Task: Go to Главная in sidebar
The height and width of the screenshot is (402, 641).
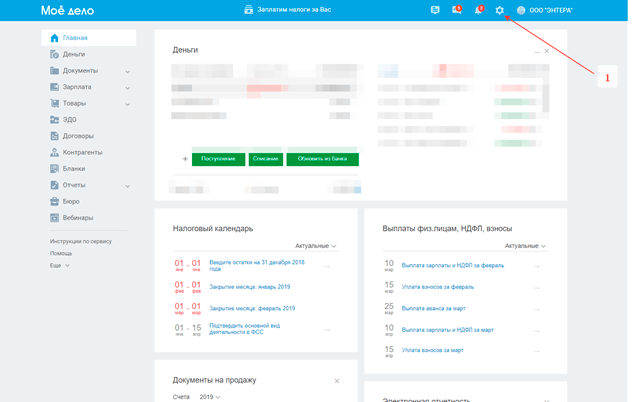Action: 75,38
